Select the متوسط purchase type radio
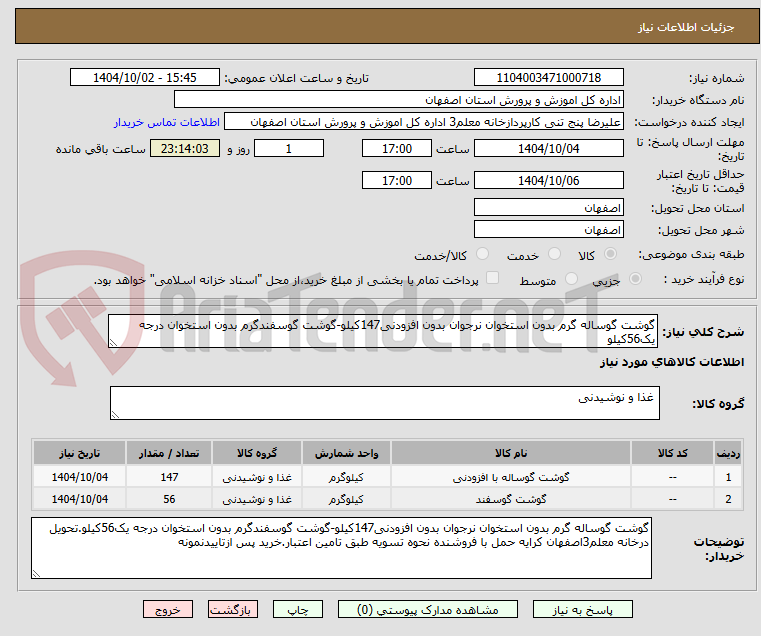The image size is (761, 636). click(x=572, y=279)
